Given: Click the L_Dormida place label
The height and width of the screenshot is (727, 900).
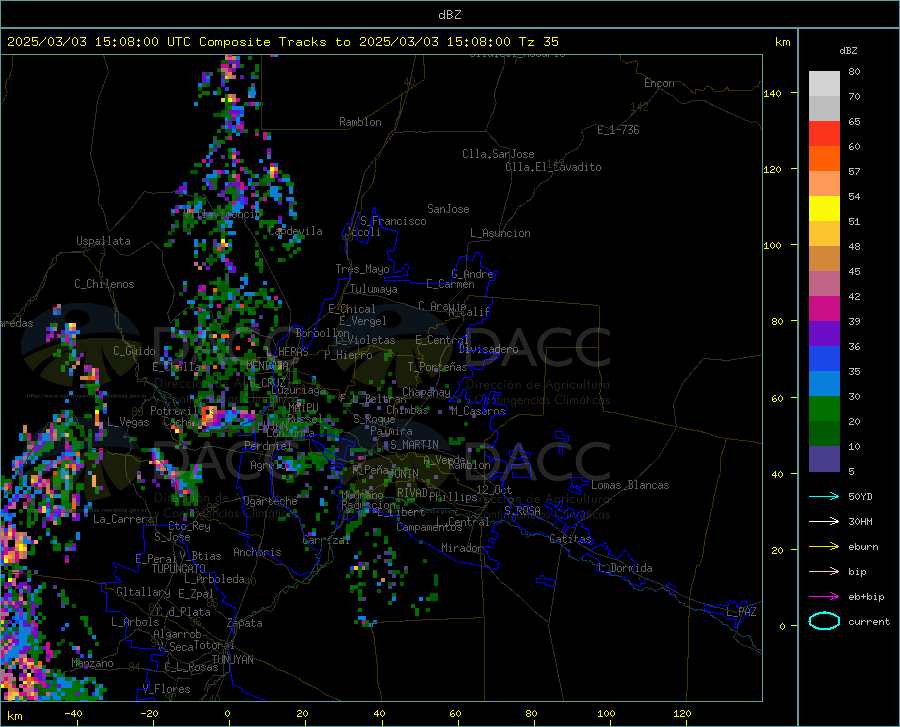Looking at the screenshot, I should [625, 568].
